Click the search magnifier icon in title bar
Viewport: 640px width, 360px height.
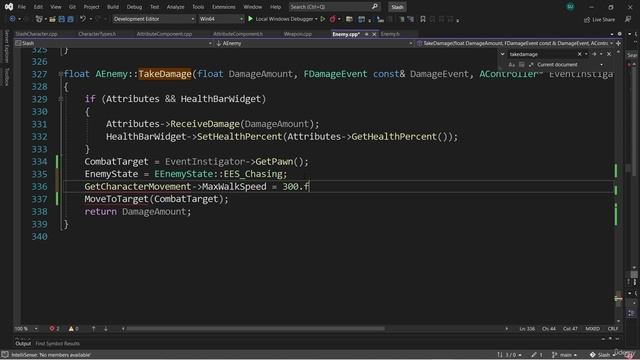375,7
